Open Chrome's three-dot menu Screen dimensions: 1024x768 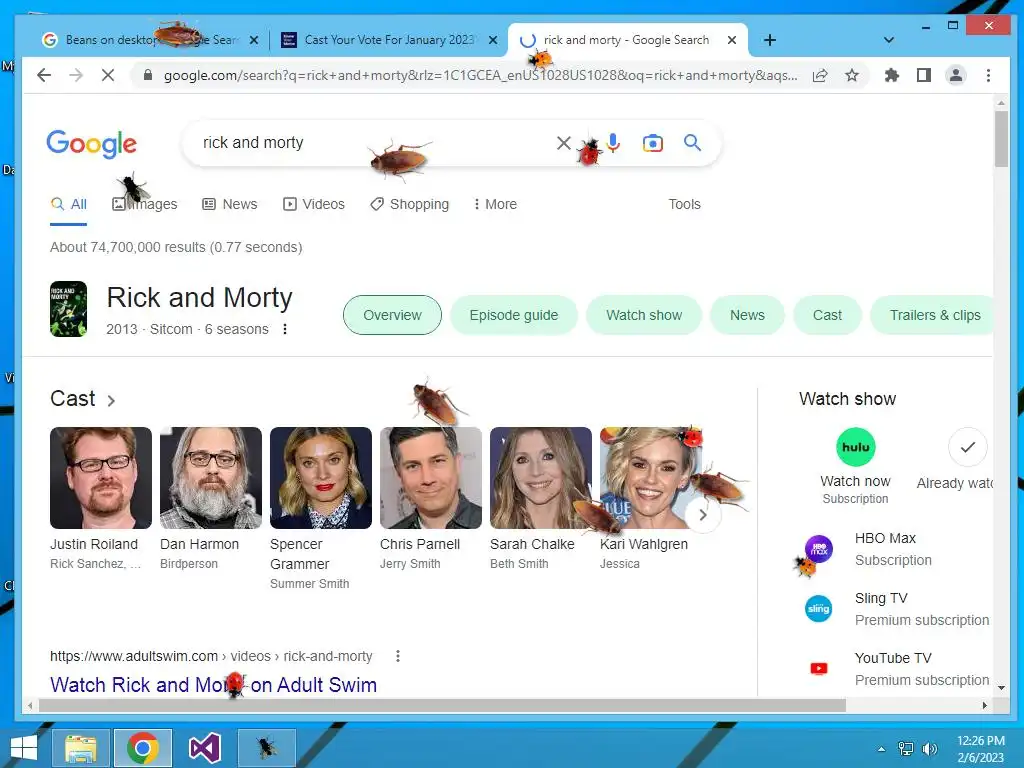[x=988, y=75]
